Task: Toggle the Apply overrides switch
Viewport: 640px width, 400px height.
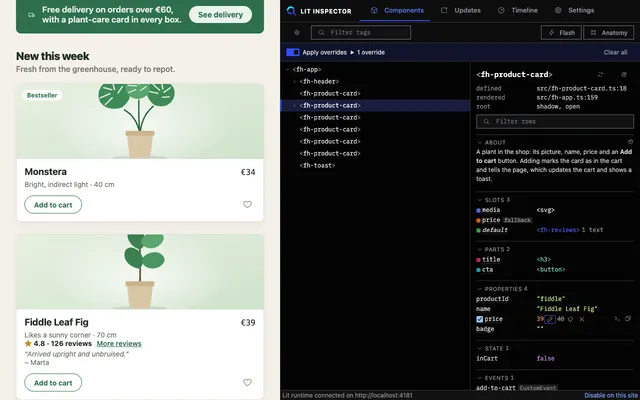Action: (293, 52)
